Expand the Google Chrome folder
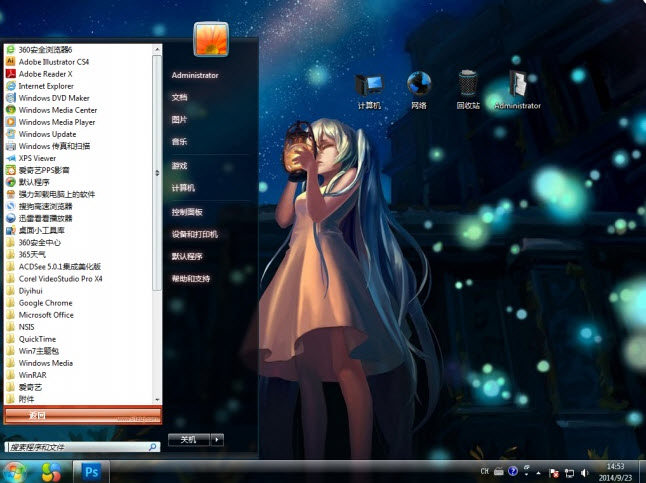This screenshot has height=483, width=646. 40,302
